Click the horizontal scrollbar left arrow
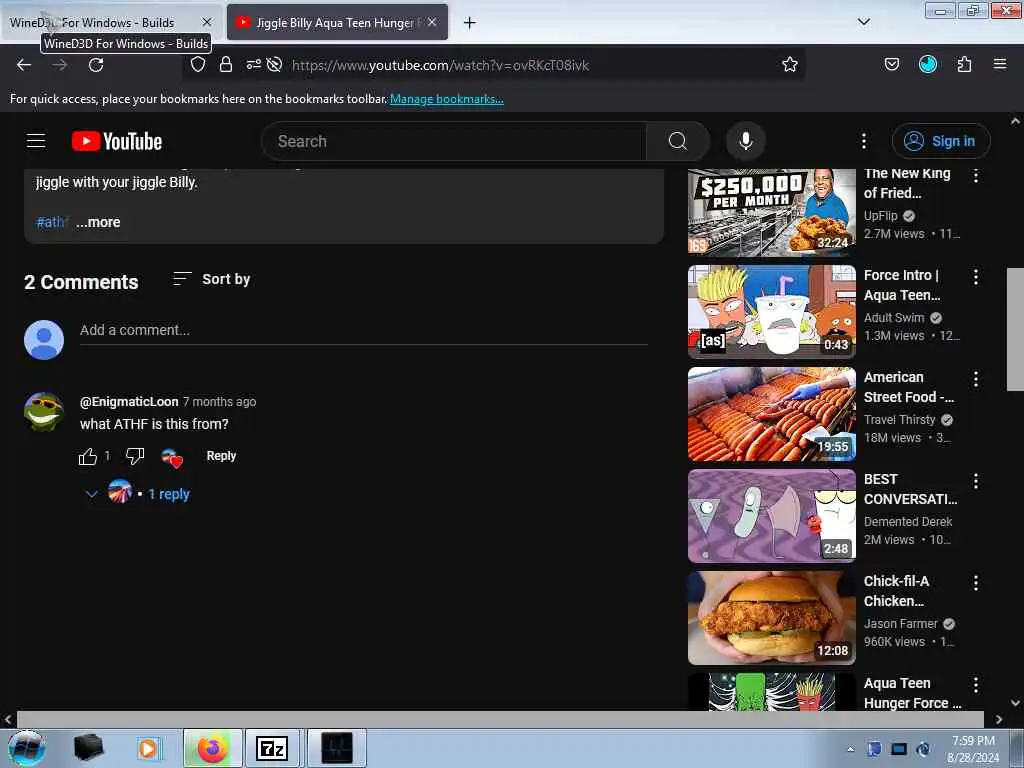Screen dimensions: 1024x768 (8, 719)
